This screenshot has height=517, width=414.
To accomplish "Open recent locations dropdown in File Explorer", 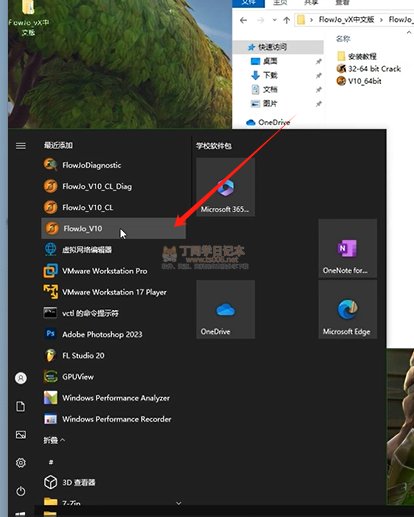I will pyautogui.click(x=274, y=20).
